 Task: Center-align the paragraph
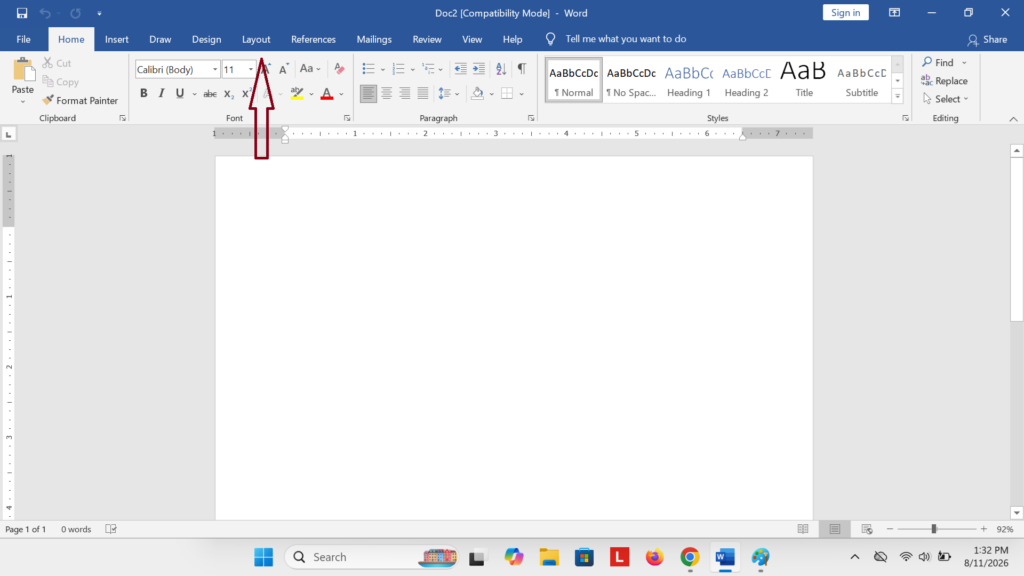[387, 93]
